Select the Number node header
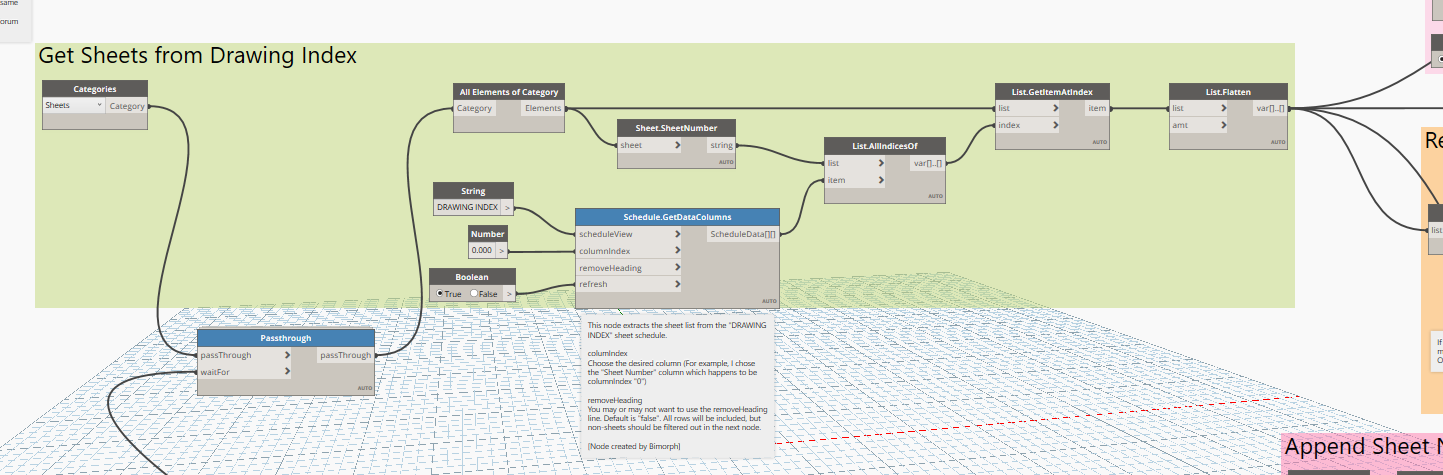 (488, 234)
